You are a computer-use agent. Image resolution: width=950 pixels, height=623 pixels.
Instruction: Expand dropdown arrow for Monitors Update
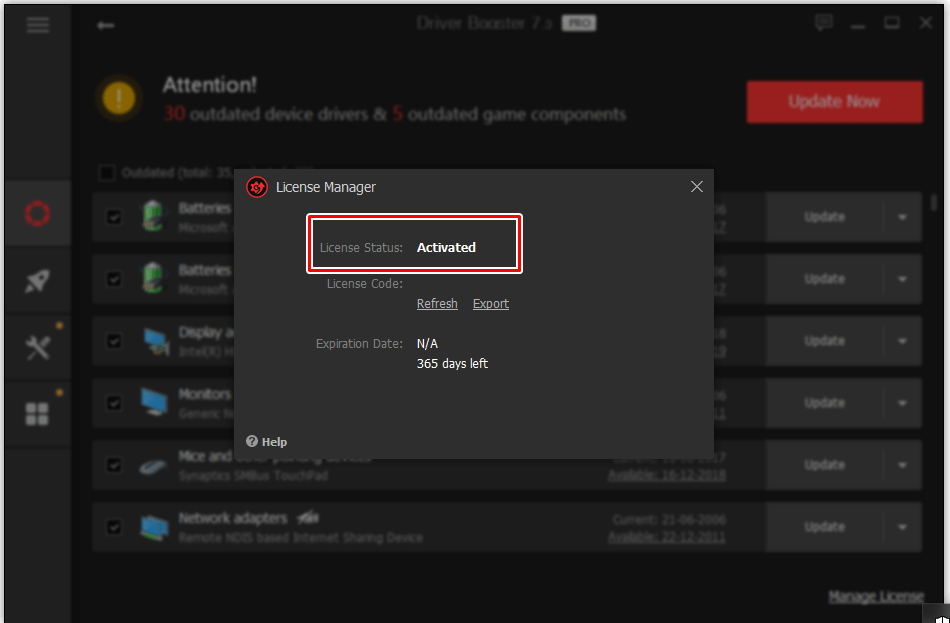(902, 403)
